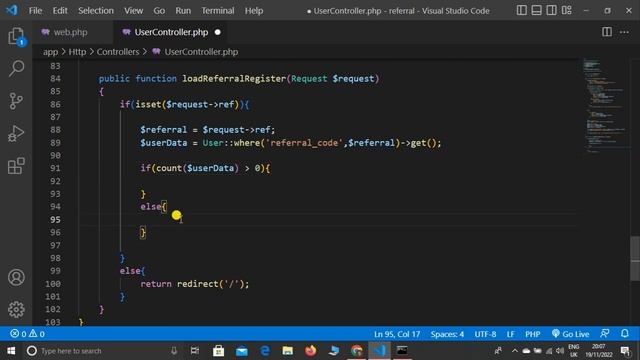Start Go Live server

coord(570,334)
